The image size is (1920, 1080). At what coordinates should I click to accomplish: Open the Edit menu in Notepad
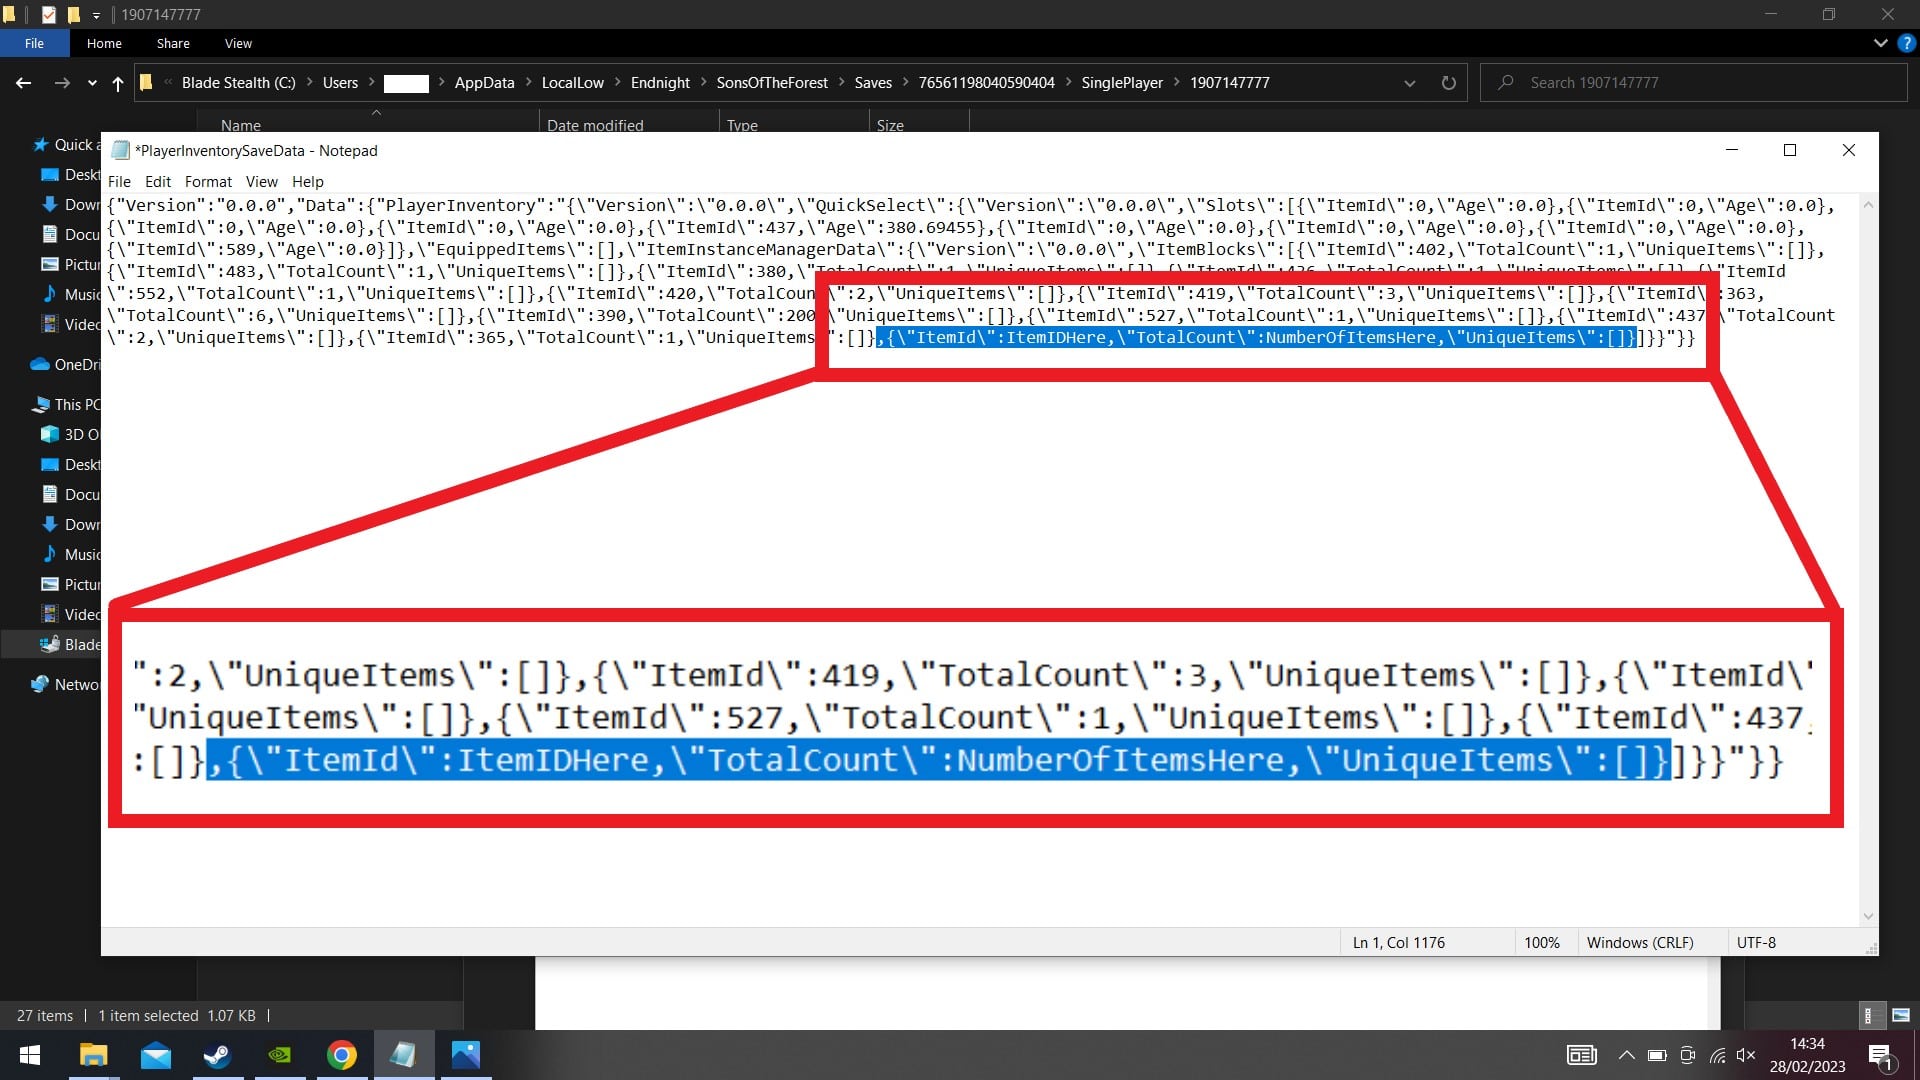[x=156, y=181]
